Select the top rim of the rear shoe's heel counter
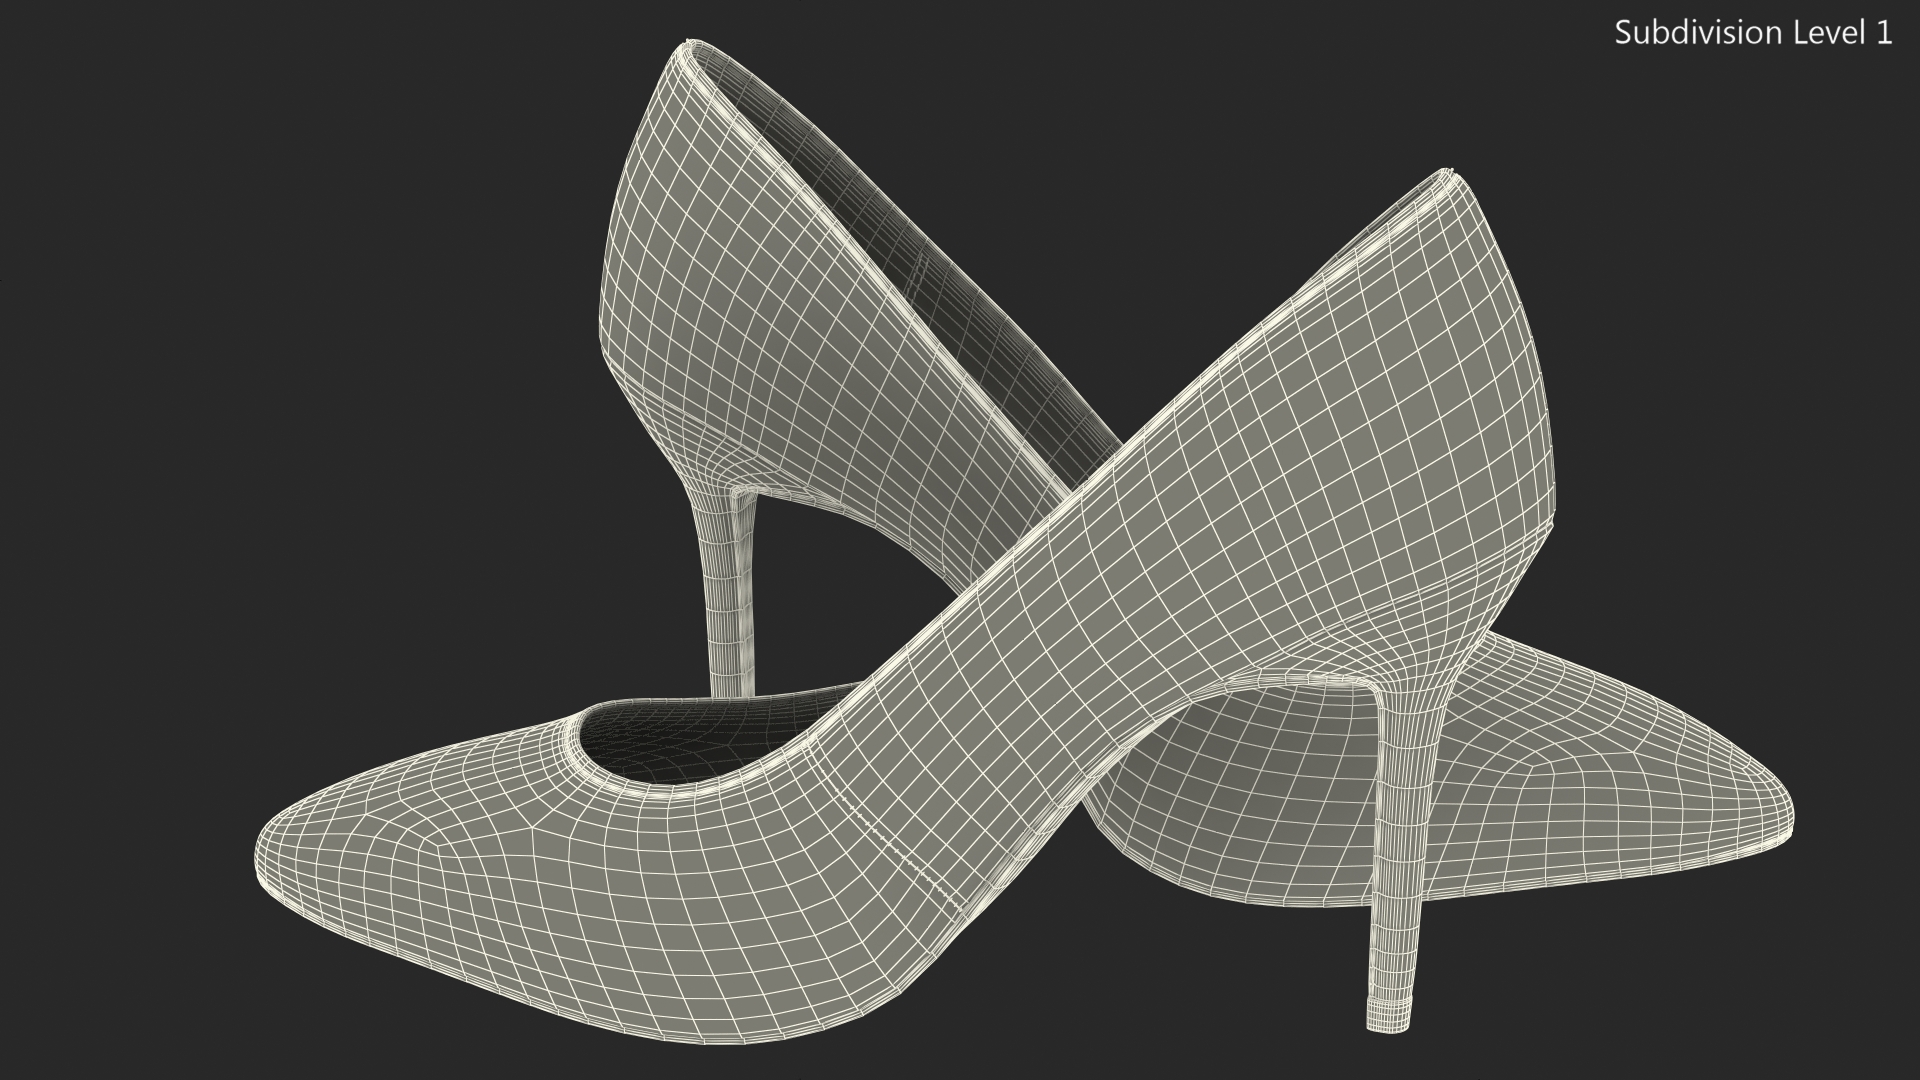 pos(688,48)
